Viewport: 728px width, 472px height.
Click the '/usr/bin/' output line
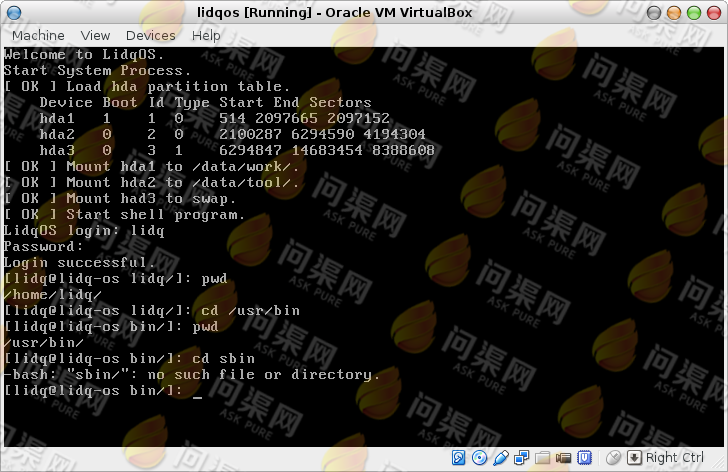pyautogui.click(x=44, y=343)
